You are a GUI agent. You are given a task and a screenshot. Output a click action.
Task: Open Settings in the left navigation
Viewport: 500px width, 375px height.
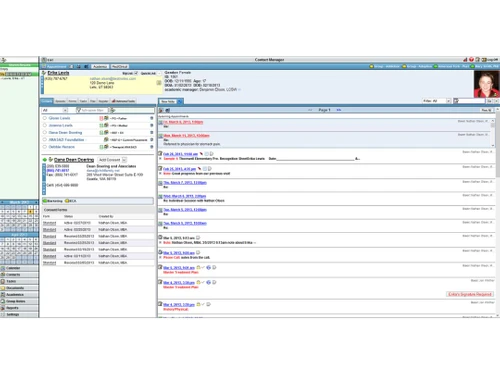[x=19, y=314]
